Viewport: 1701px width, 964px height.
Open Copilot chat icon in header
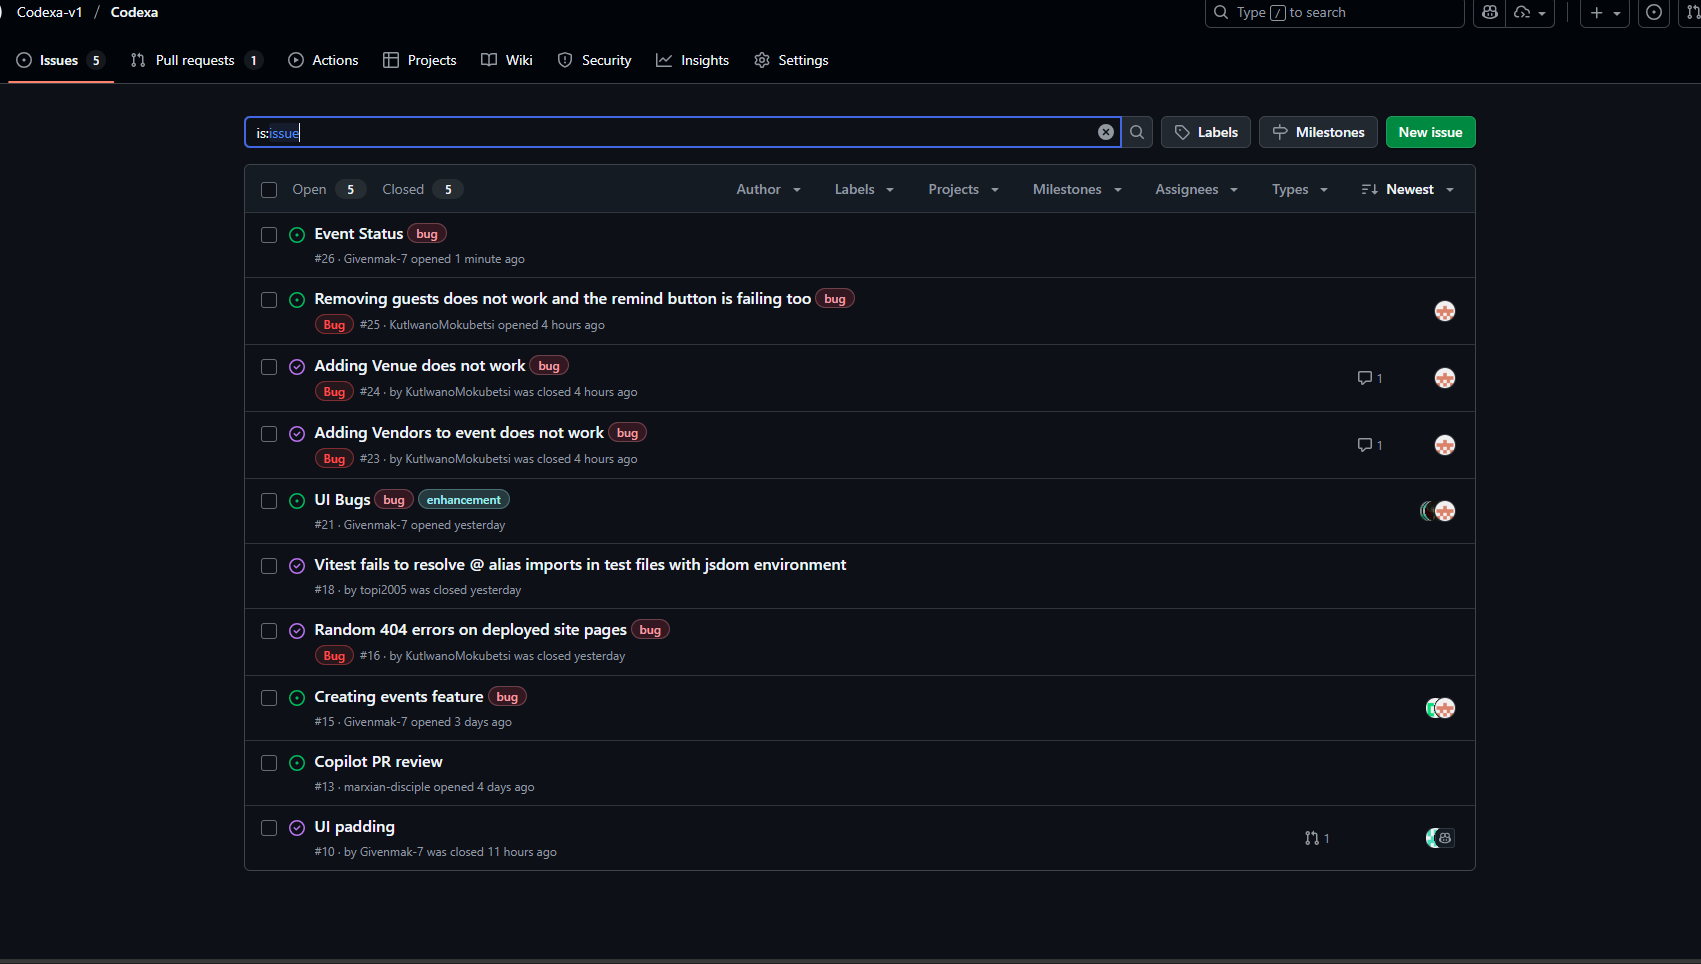1490,12
